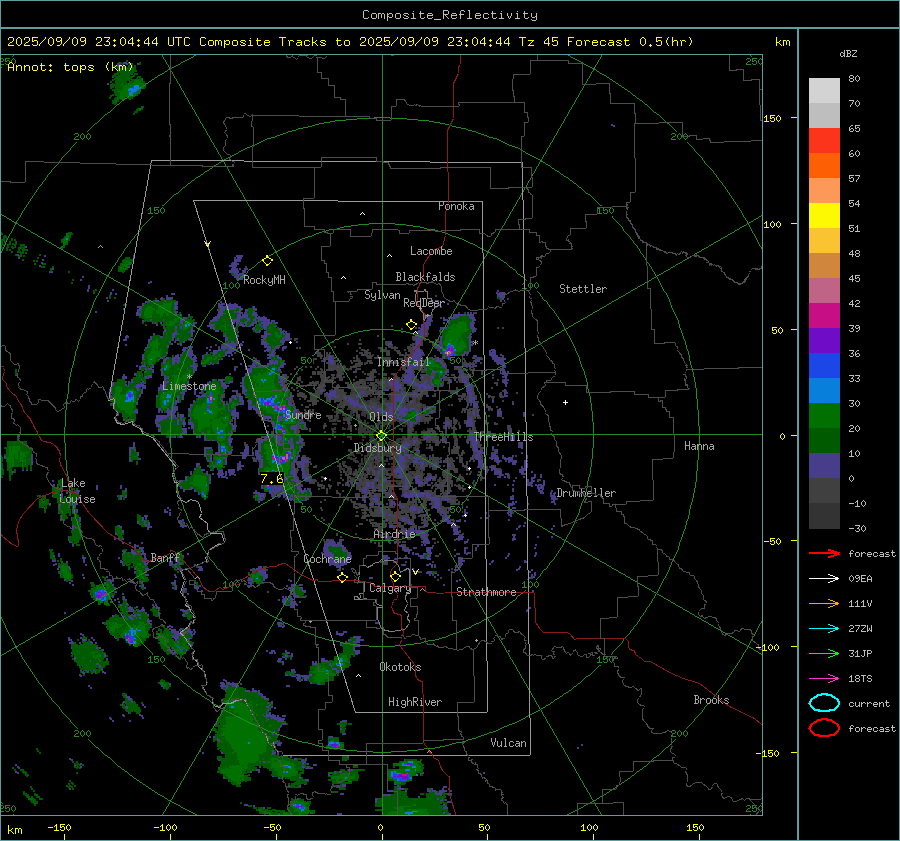
Task: Click the orange 111V arrow in the legend
Action: 824,603
